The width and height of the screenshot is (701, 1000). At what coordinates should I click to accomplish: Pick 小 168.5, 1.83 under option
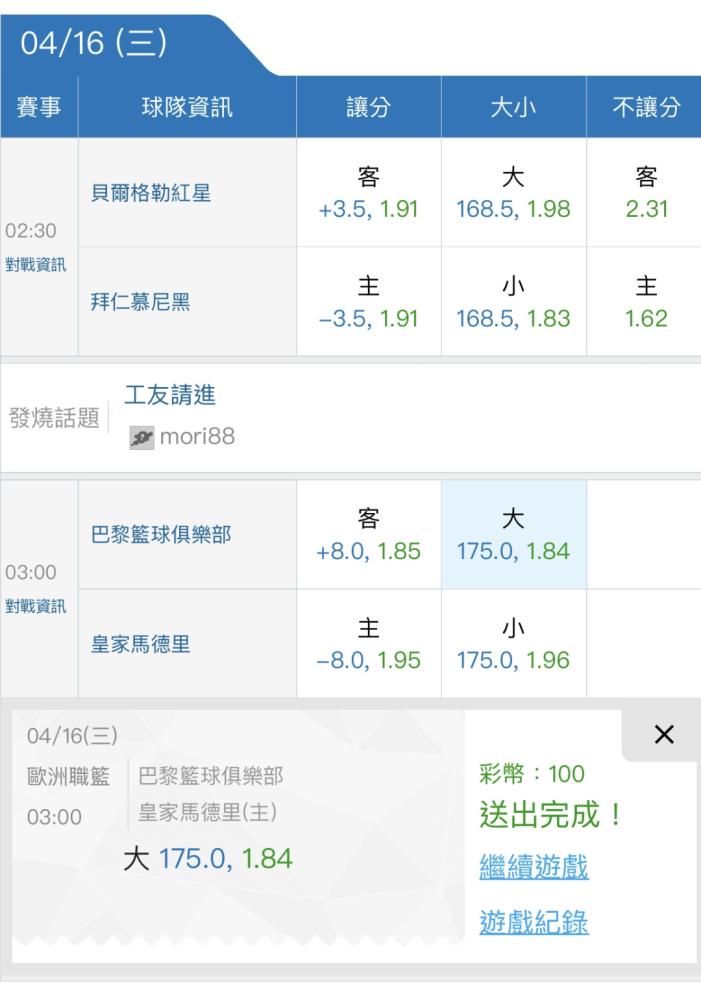click(513, 302)
